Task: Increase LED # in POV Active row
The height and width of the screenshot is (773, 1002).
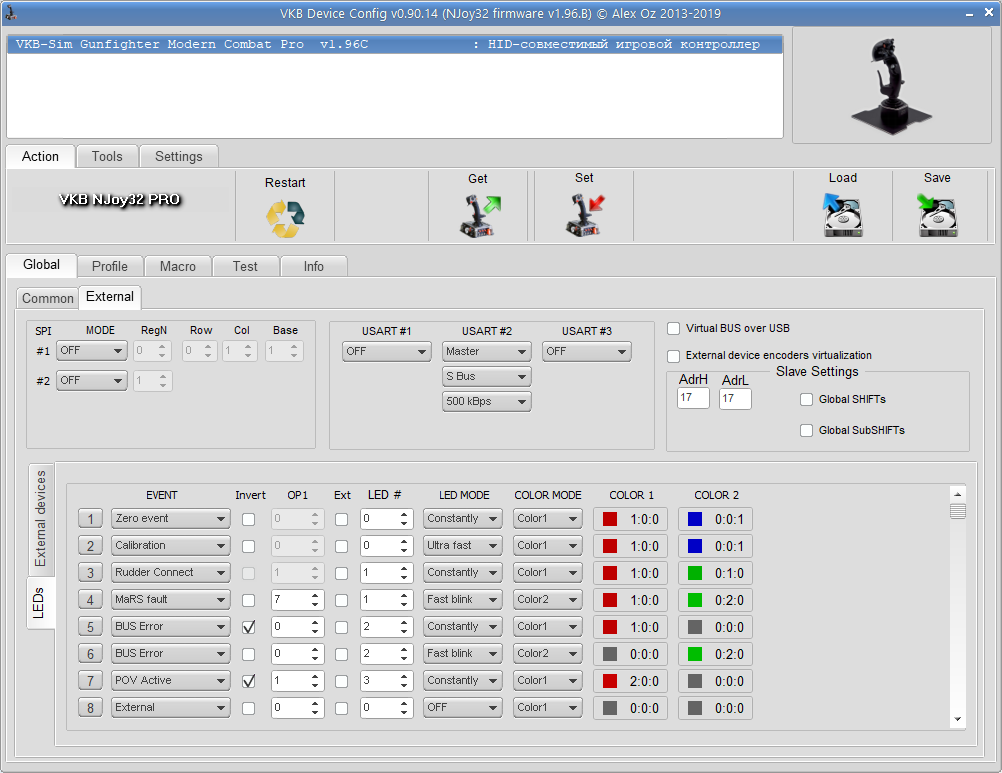Action: [x=404, y=677]
